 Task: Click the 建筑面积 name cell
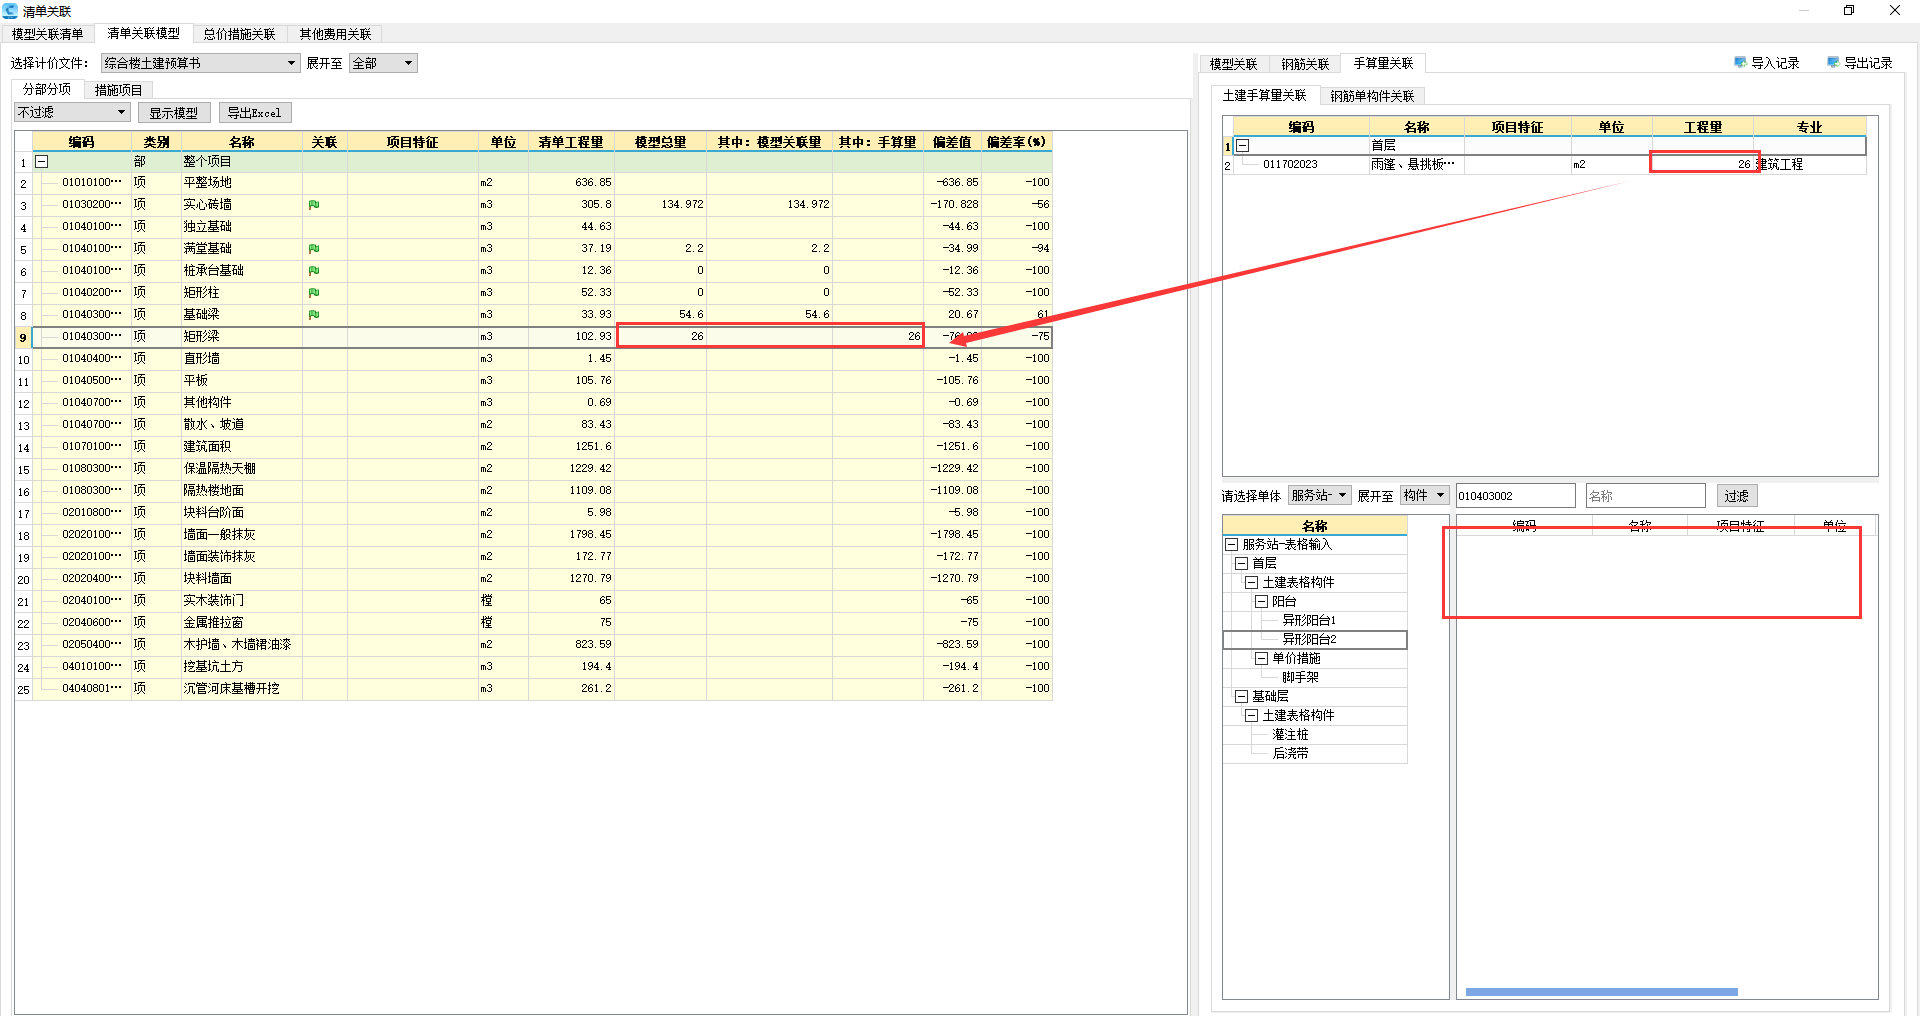(x=241, y=447)
